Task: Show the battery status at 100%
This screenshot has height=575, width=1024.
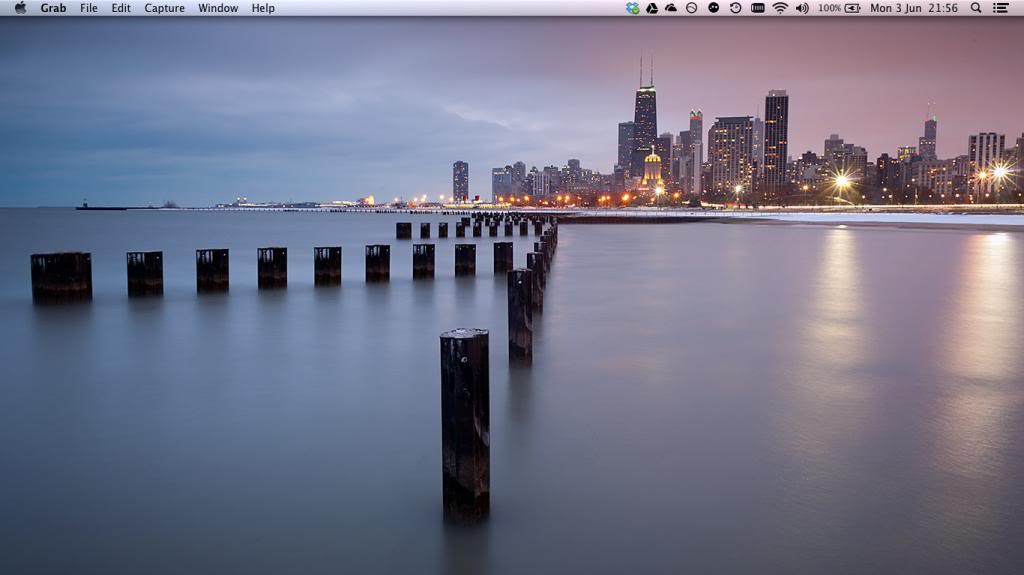Action: (840, 8)
